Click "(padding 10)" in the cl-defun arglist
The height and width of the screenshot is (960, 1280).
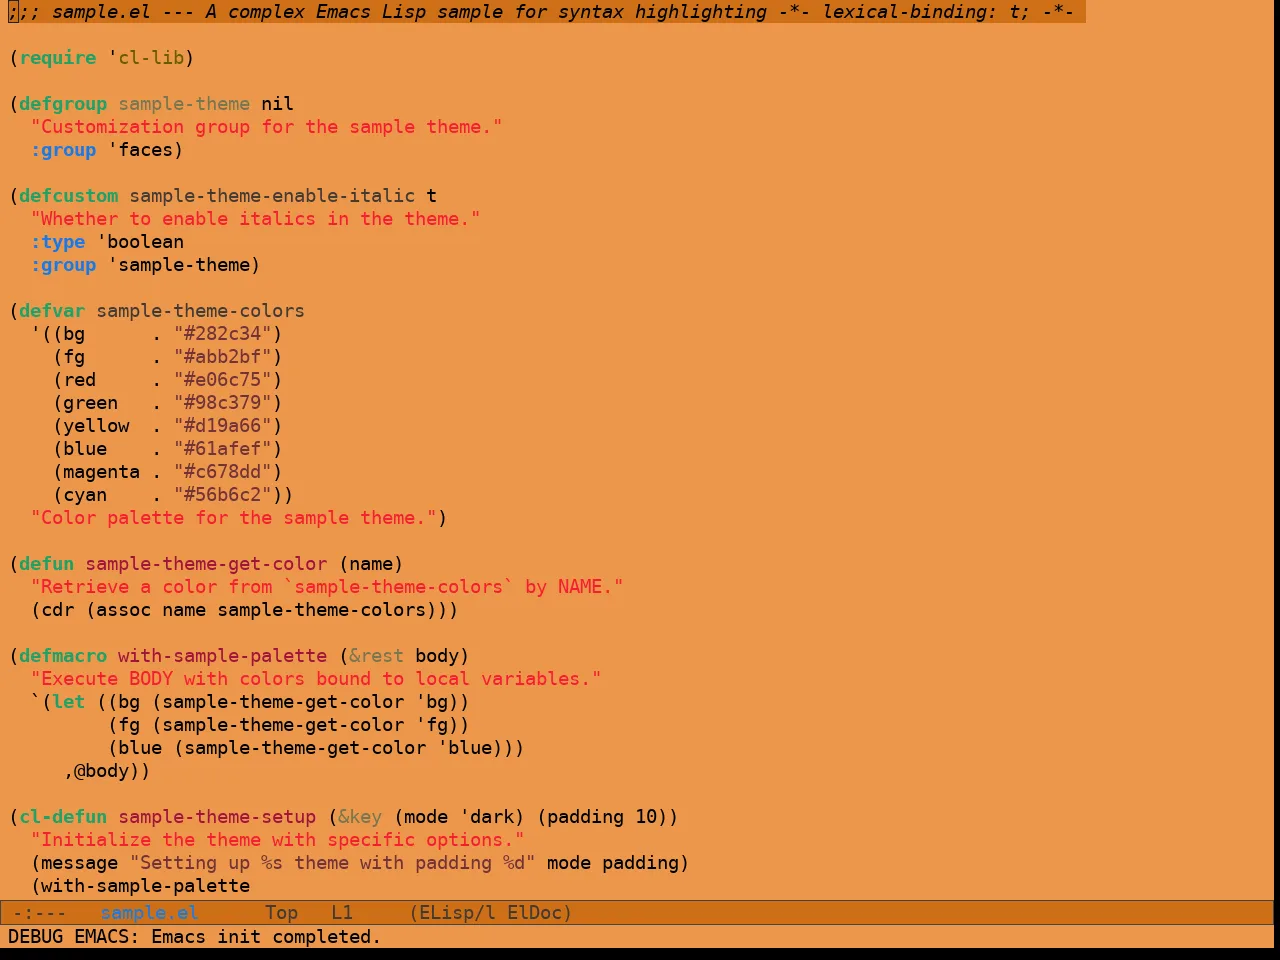pyautogui.click(x=602, y=817)
